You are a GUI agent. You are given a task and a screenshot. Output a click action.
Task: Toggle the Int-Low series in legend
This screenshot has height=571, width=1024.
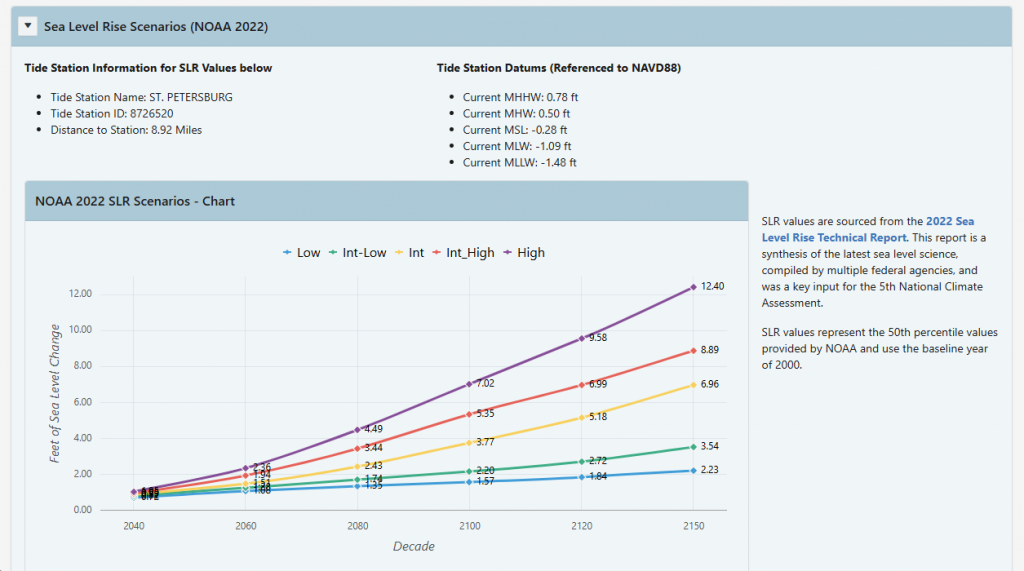pos(356,253)
